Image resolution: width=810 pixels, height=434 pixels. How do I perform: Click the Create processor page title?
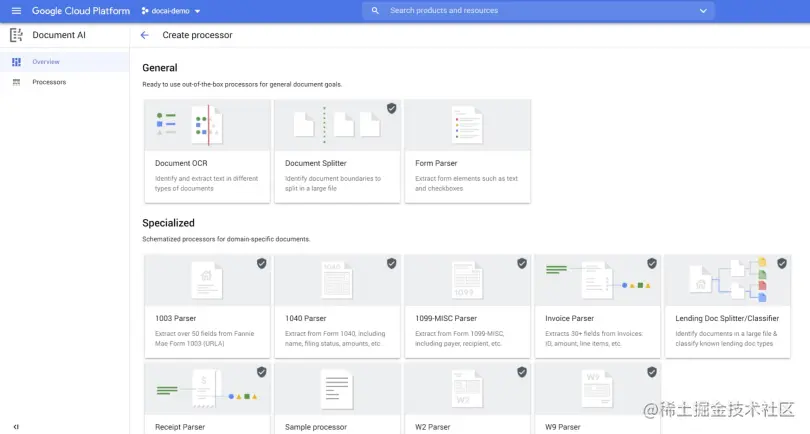tap(197, 35)
